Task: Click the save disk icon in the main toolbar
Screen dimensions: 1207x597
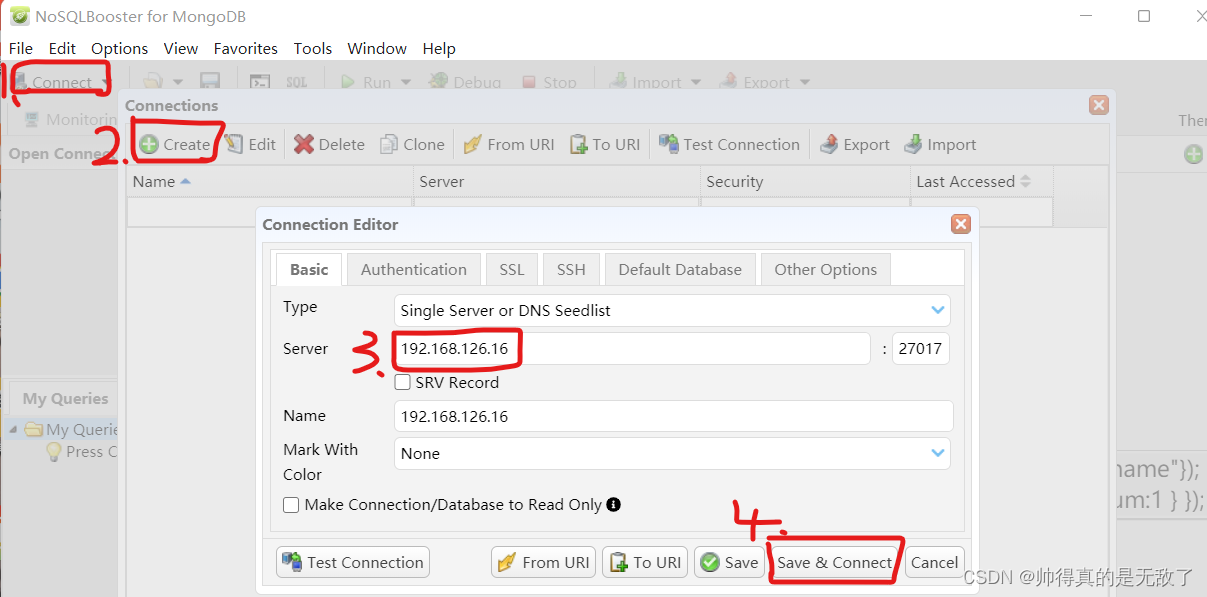Action: click(210, 82)
